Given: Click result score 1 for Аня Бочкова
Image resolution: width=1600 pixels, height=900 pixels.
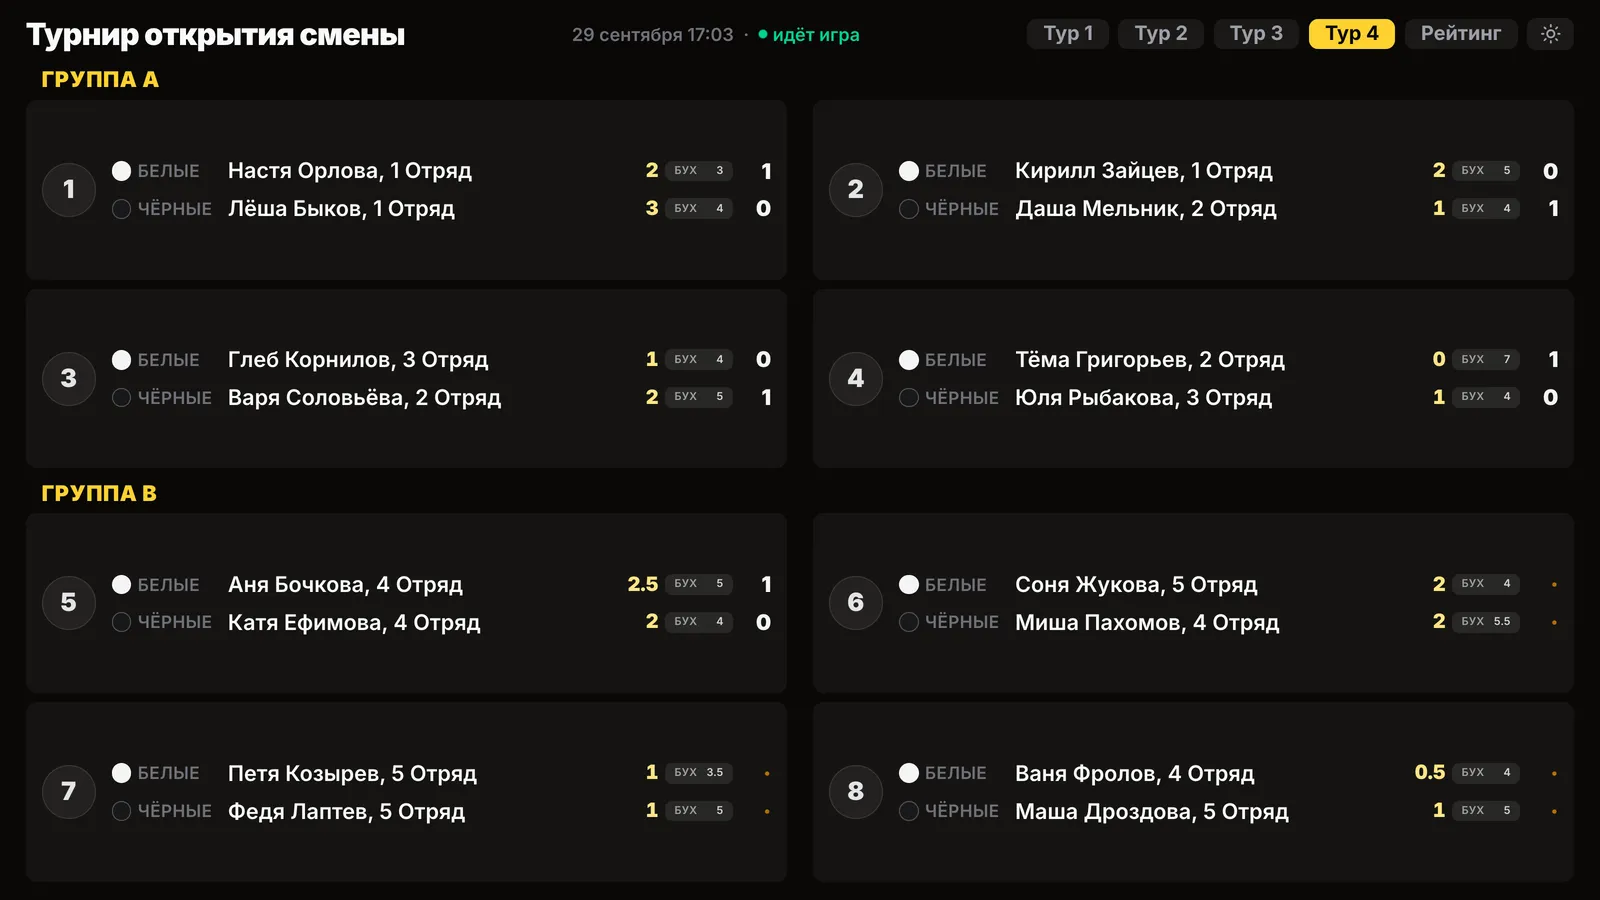Looking at the screenshot, I should 766,584.
